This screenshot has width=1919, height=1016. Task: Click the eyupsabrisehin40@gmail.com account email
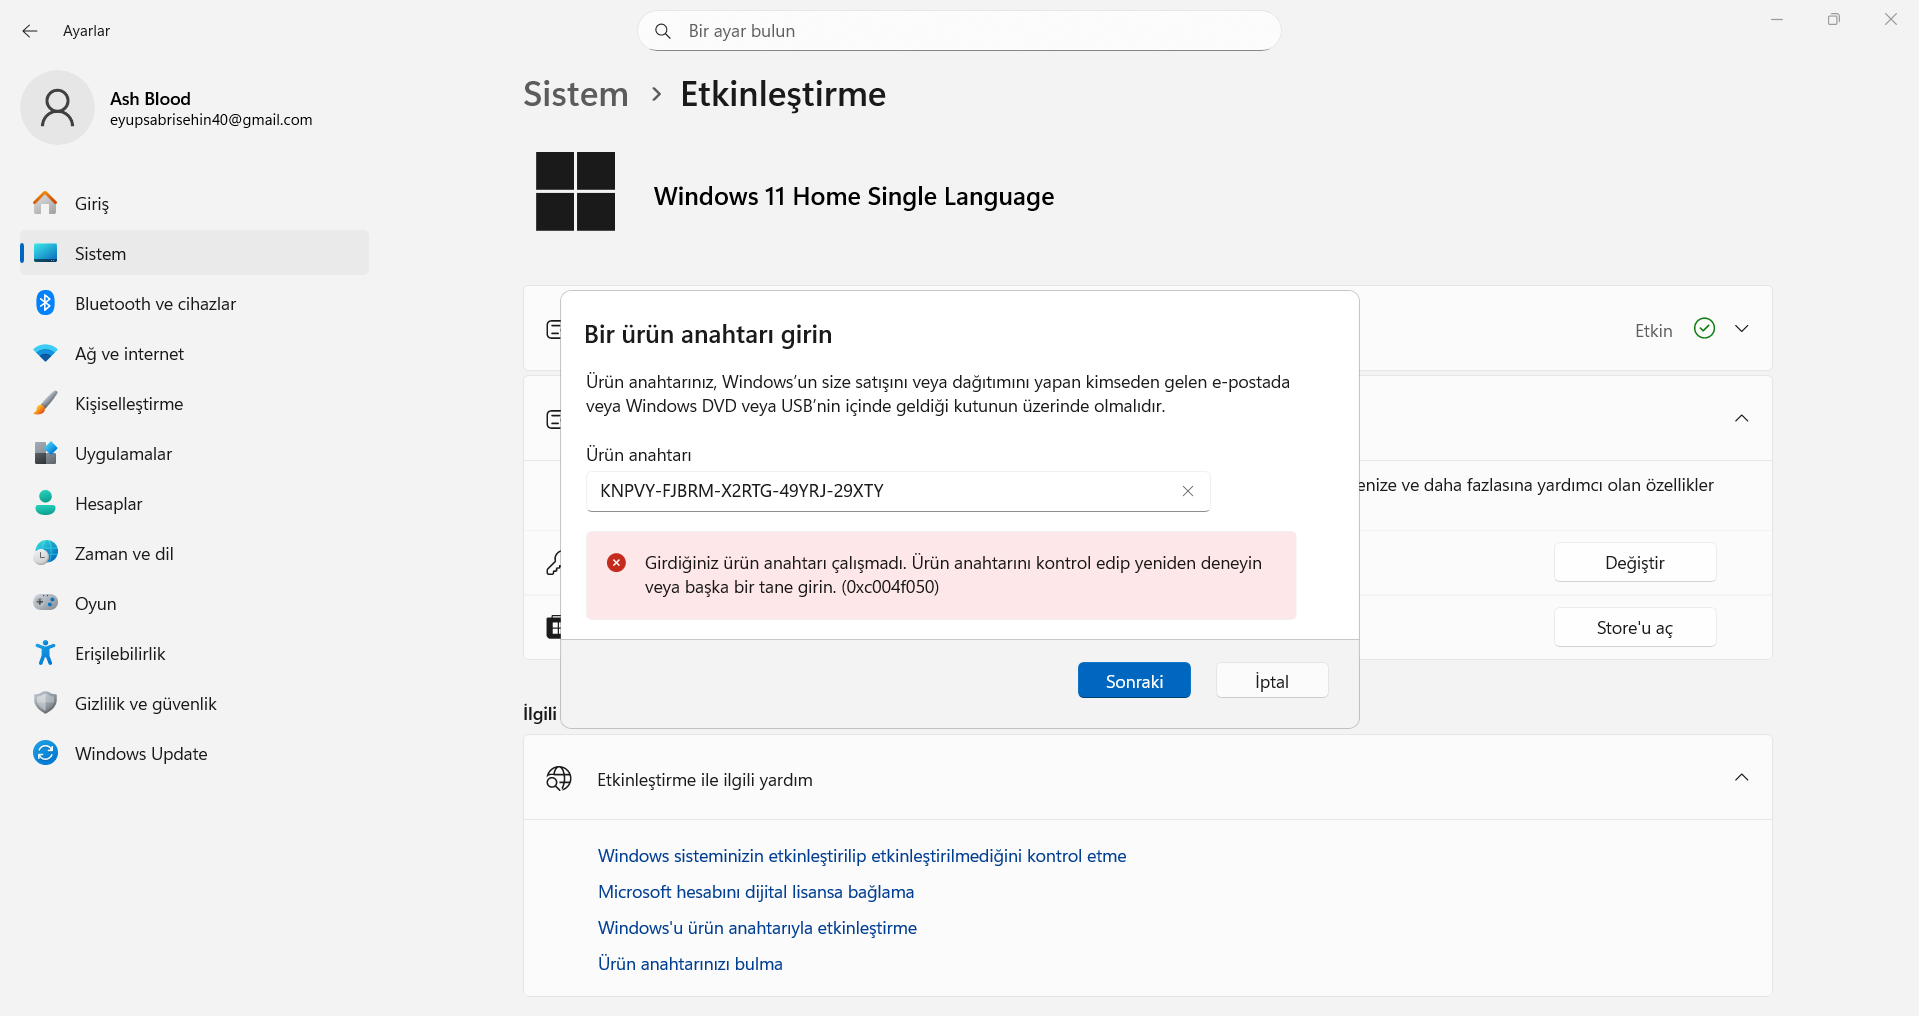pos(211,120)
